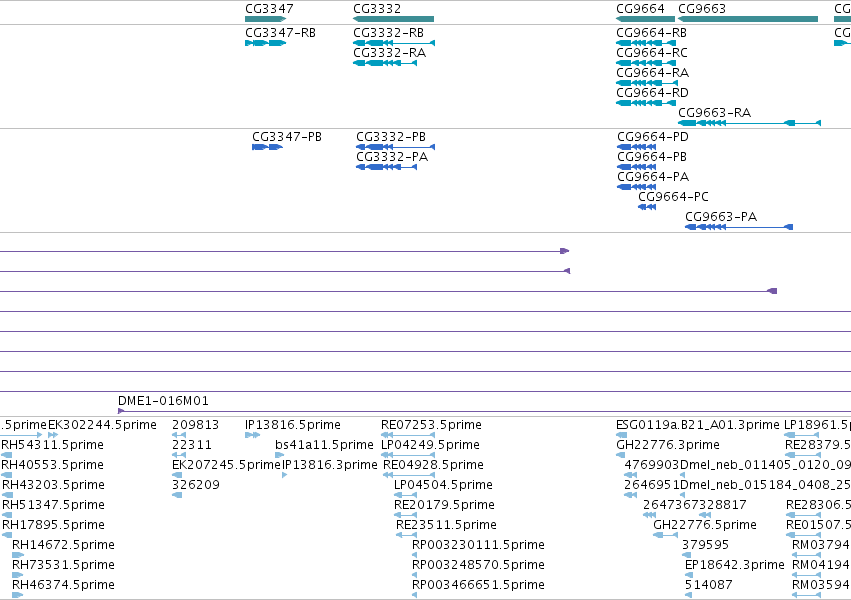This screenshot has height=600, width=851.
Task: Click the RP003248570.5prime EST label
Action: 478,565
